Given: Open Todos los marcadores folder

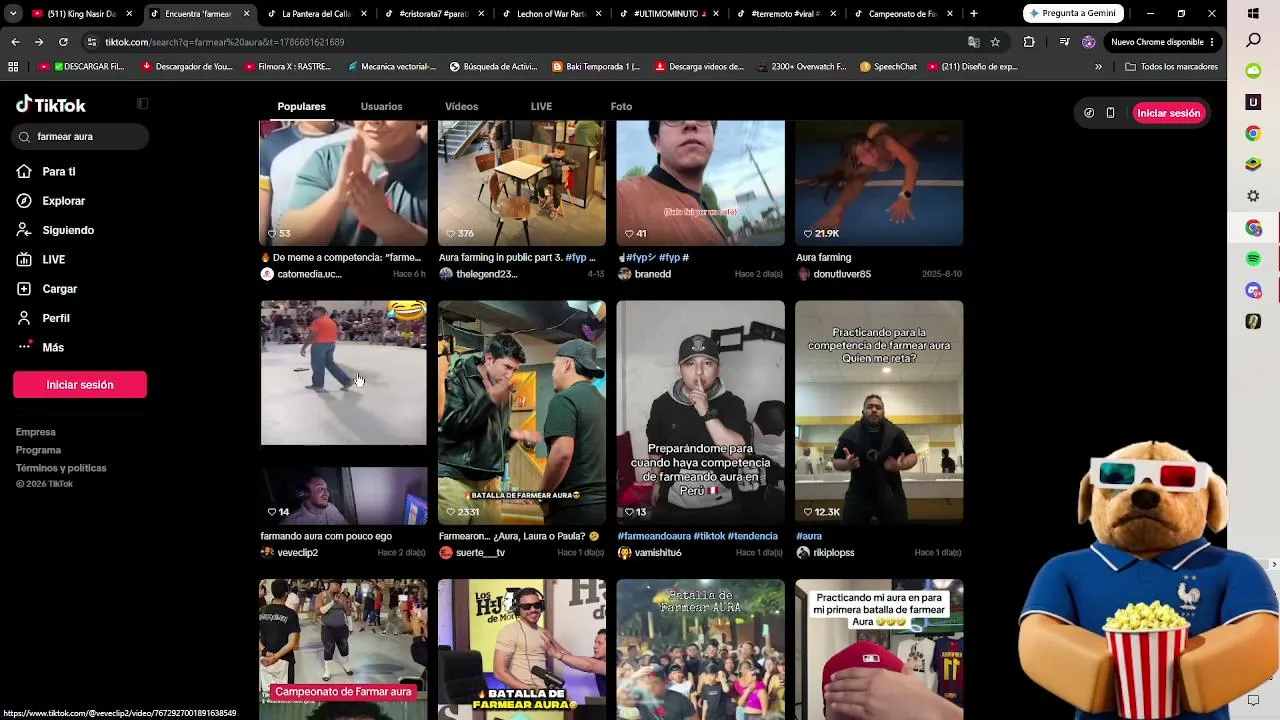Looking at the screenshot, I should [x=1171, y=67].
